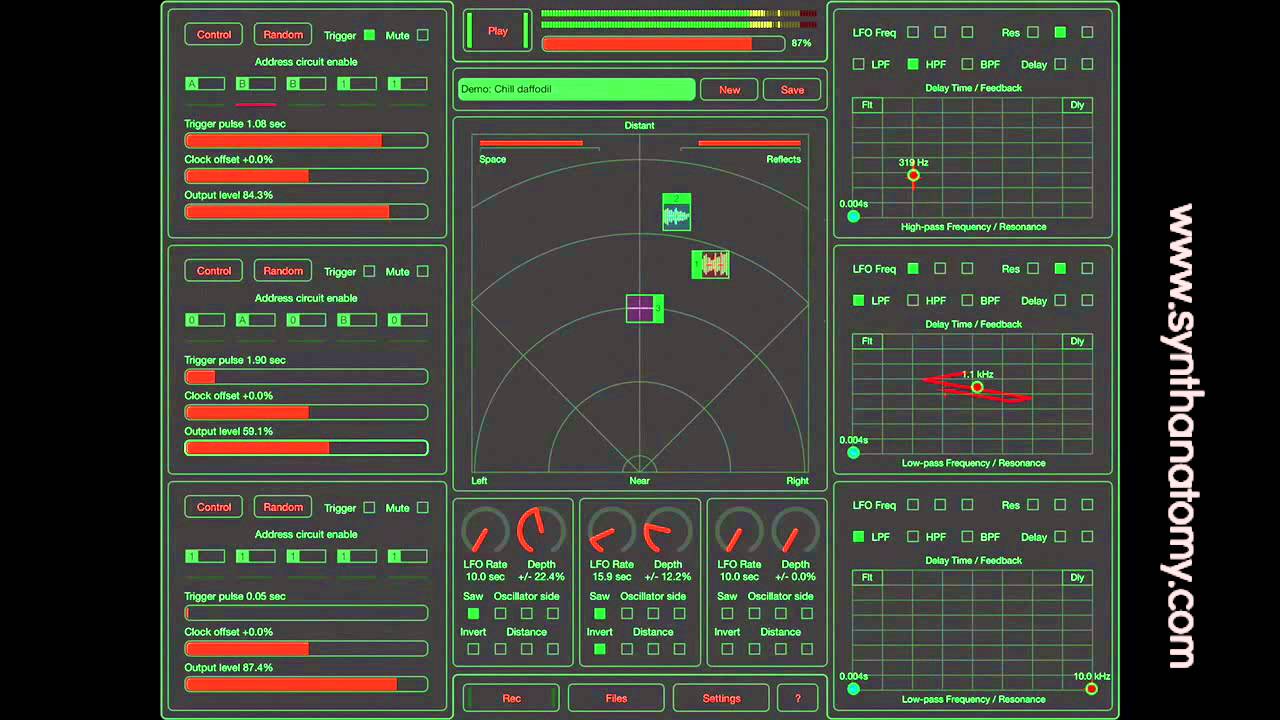Click the Depth knob showing +/- 0.0%

(796, 531)
